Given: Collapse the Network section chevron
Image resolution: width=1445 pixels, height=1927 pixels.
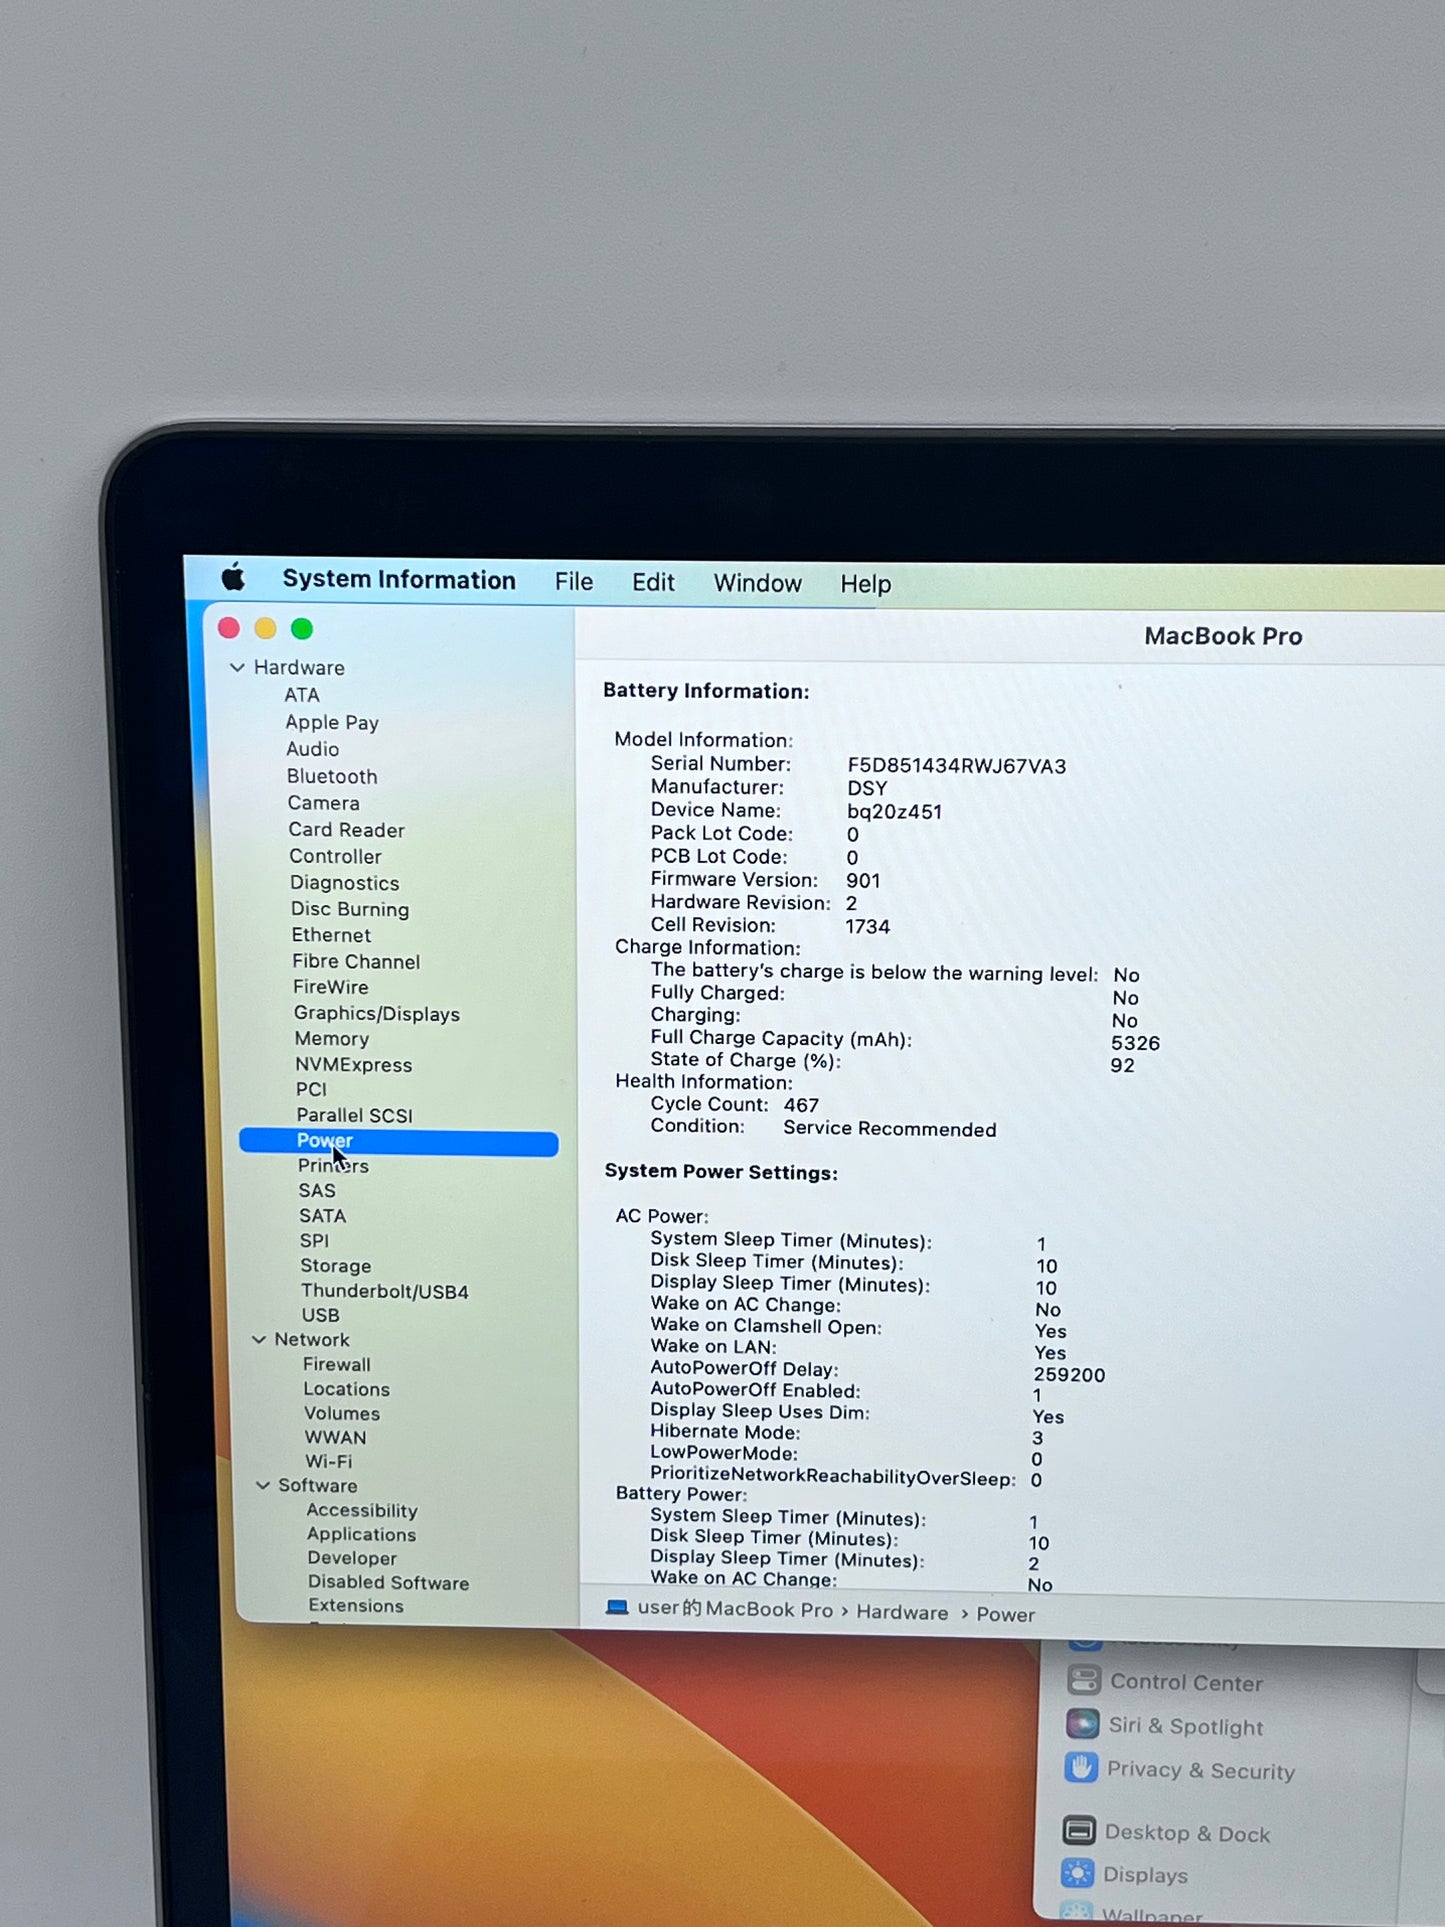Looking at the screenshot, I should pos(259,1339).
